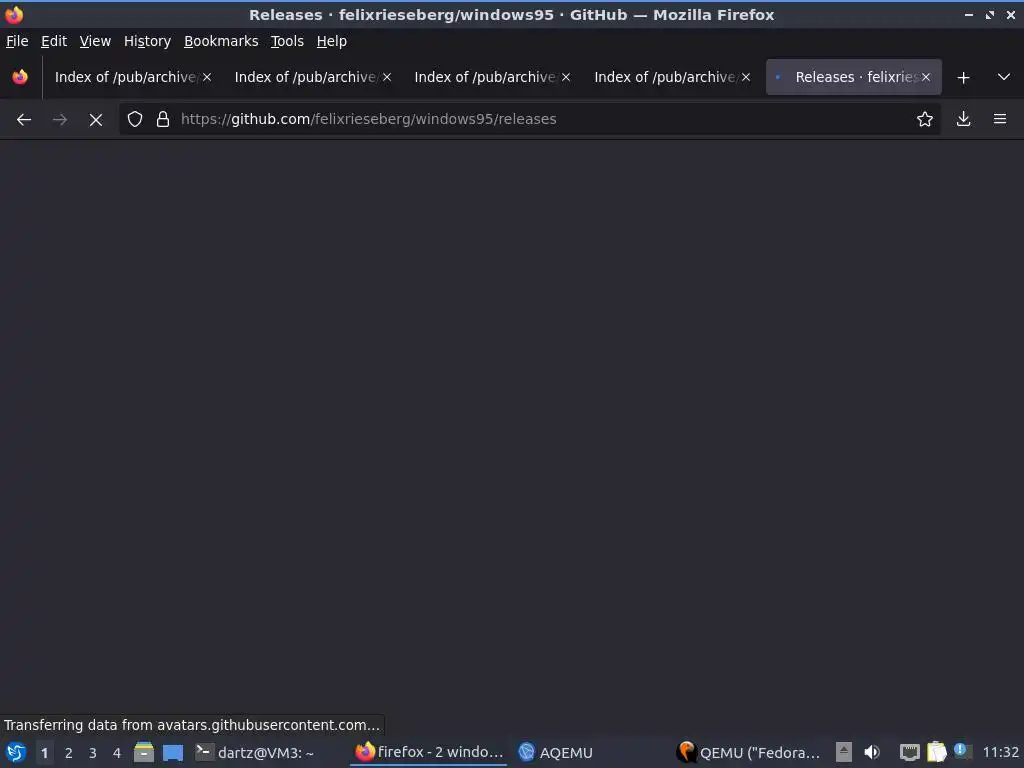Select firefox - 2 windows taskbar entry
The width and height of the screenshot is (1024, 768).
[430, 752]
